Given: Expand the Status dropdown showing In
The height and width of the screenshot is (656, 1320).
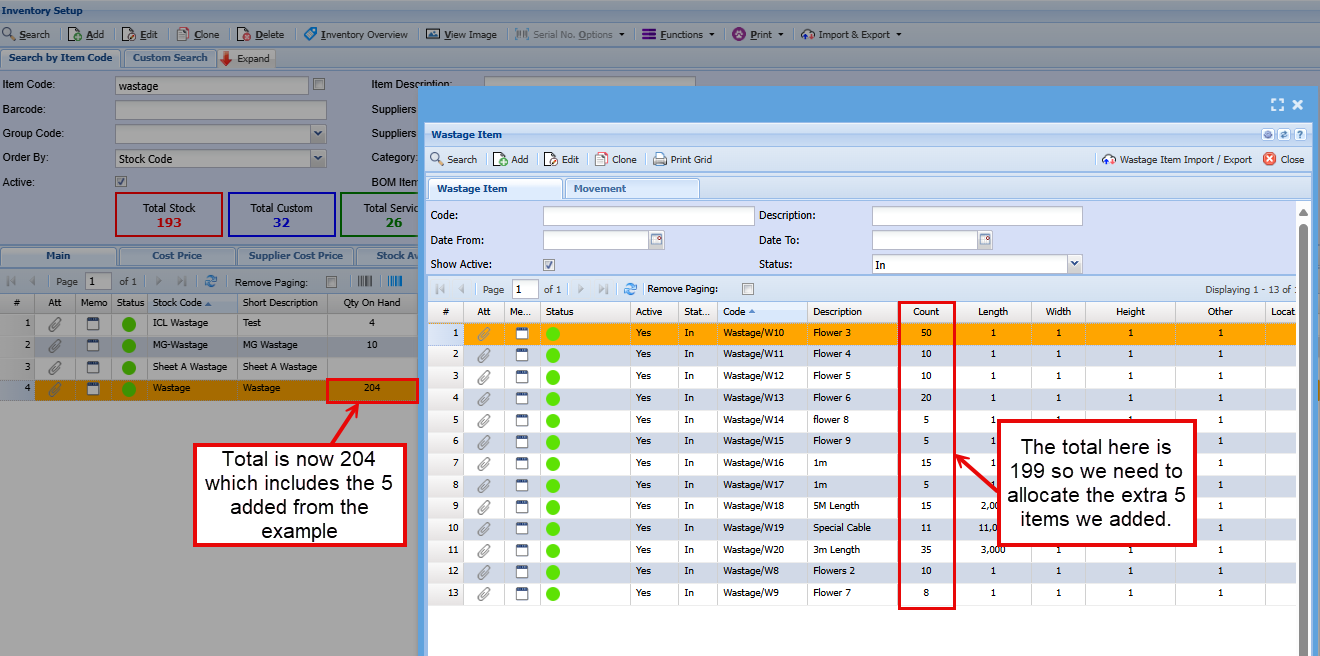Looking at the screenshot, I should click(1074, 265).
